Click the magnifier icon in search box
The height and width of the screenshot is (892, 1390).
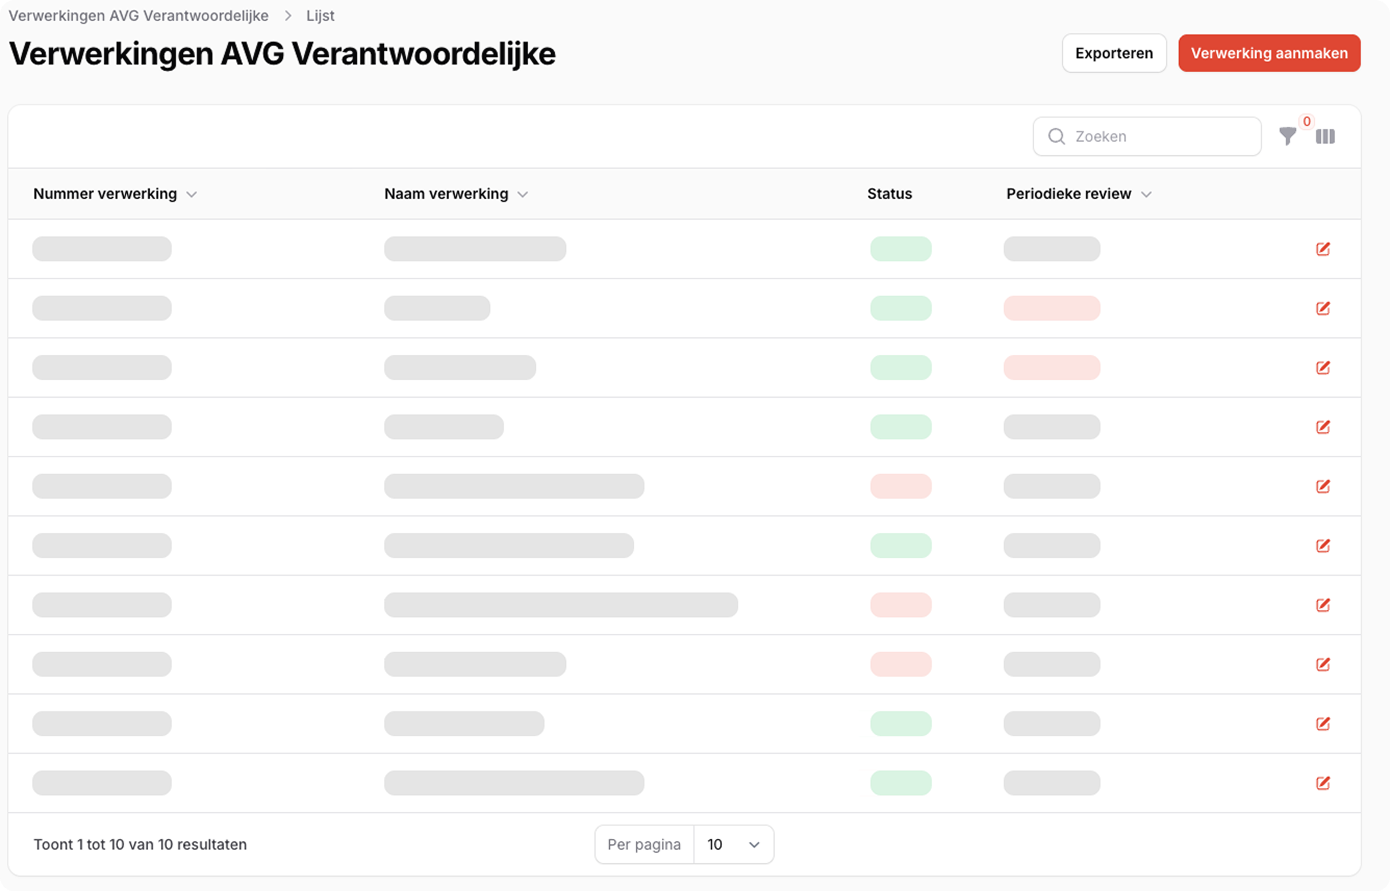[x=1056, y=137]
